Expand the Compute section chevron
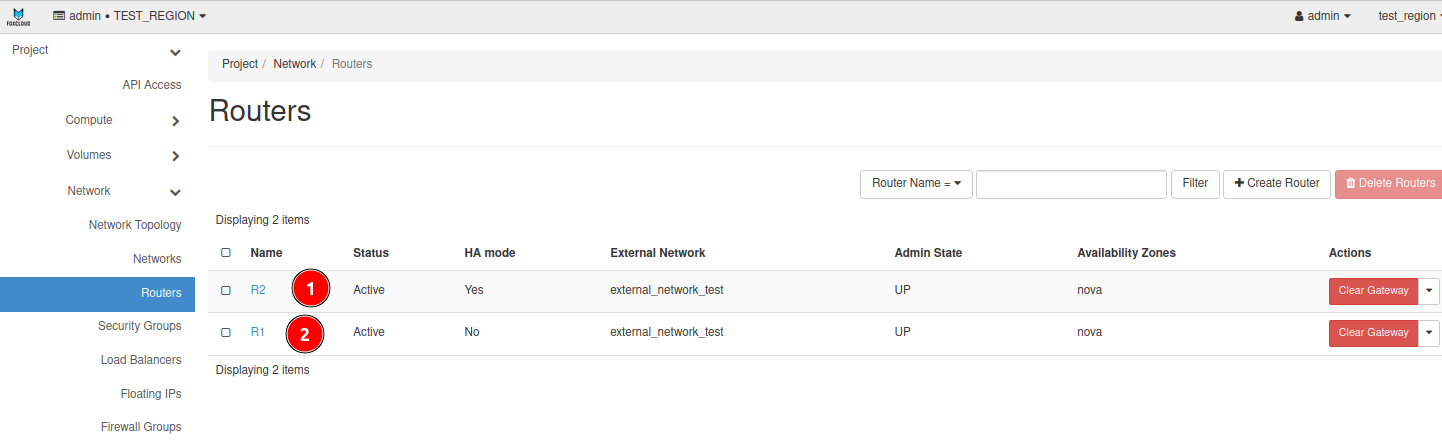Viewport: 1442px width, 440px height. (x=176, y=121)
